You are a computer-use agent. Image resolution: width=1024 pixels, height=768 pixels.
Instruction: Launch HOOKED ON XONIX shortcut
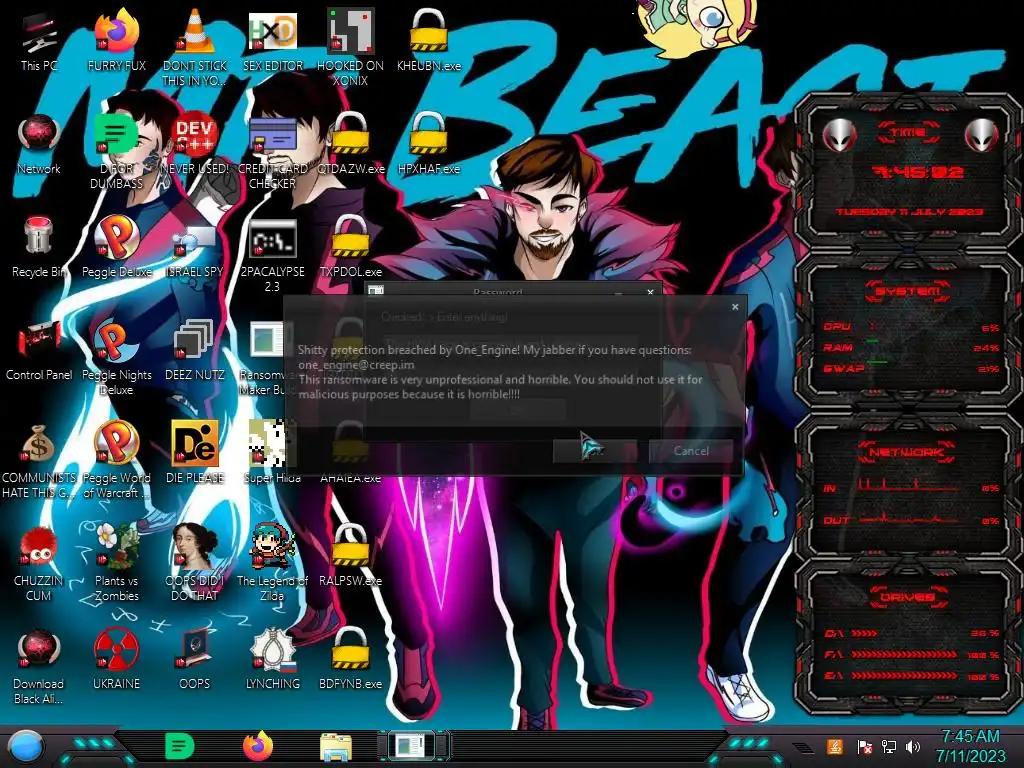pyautogui.click(x=351, y=47)
